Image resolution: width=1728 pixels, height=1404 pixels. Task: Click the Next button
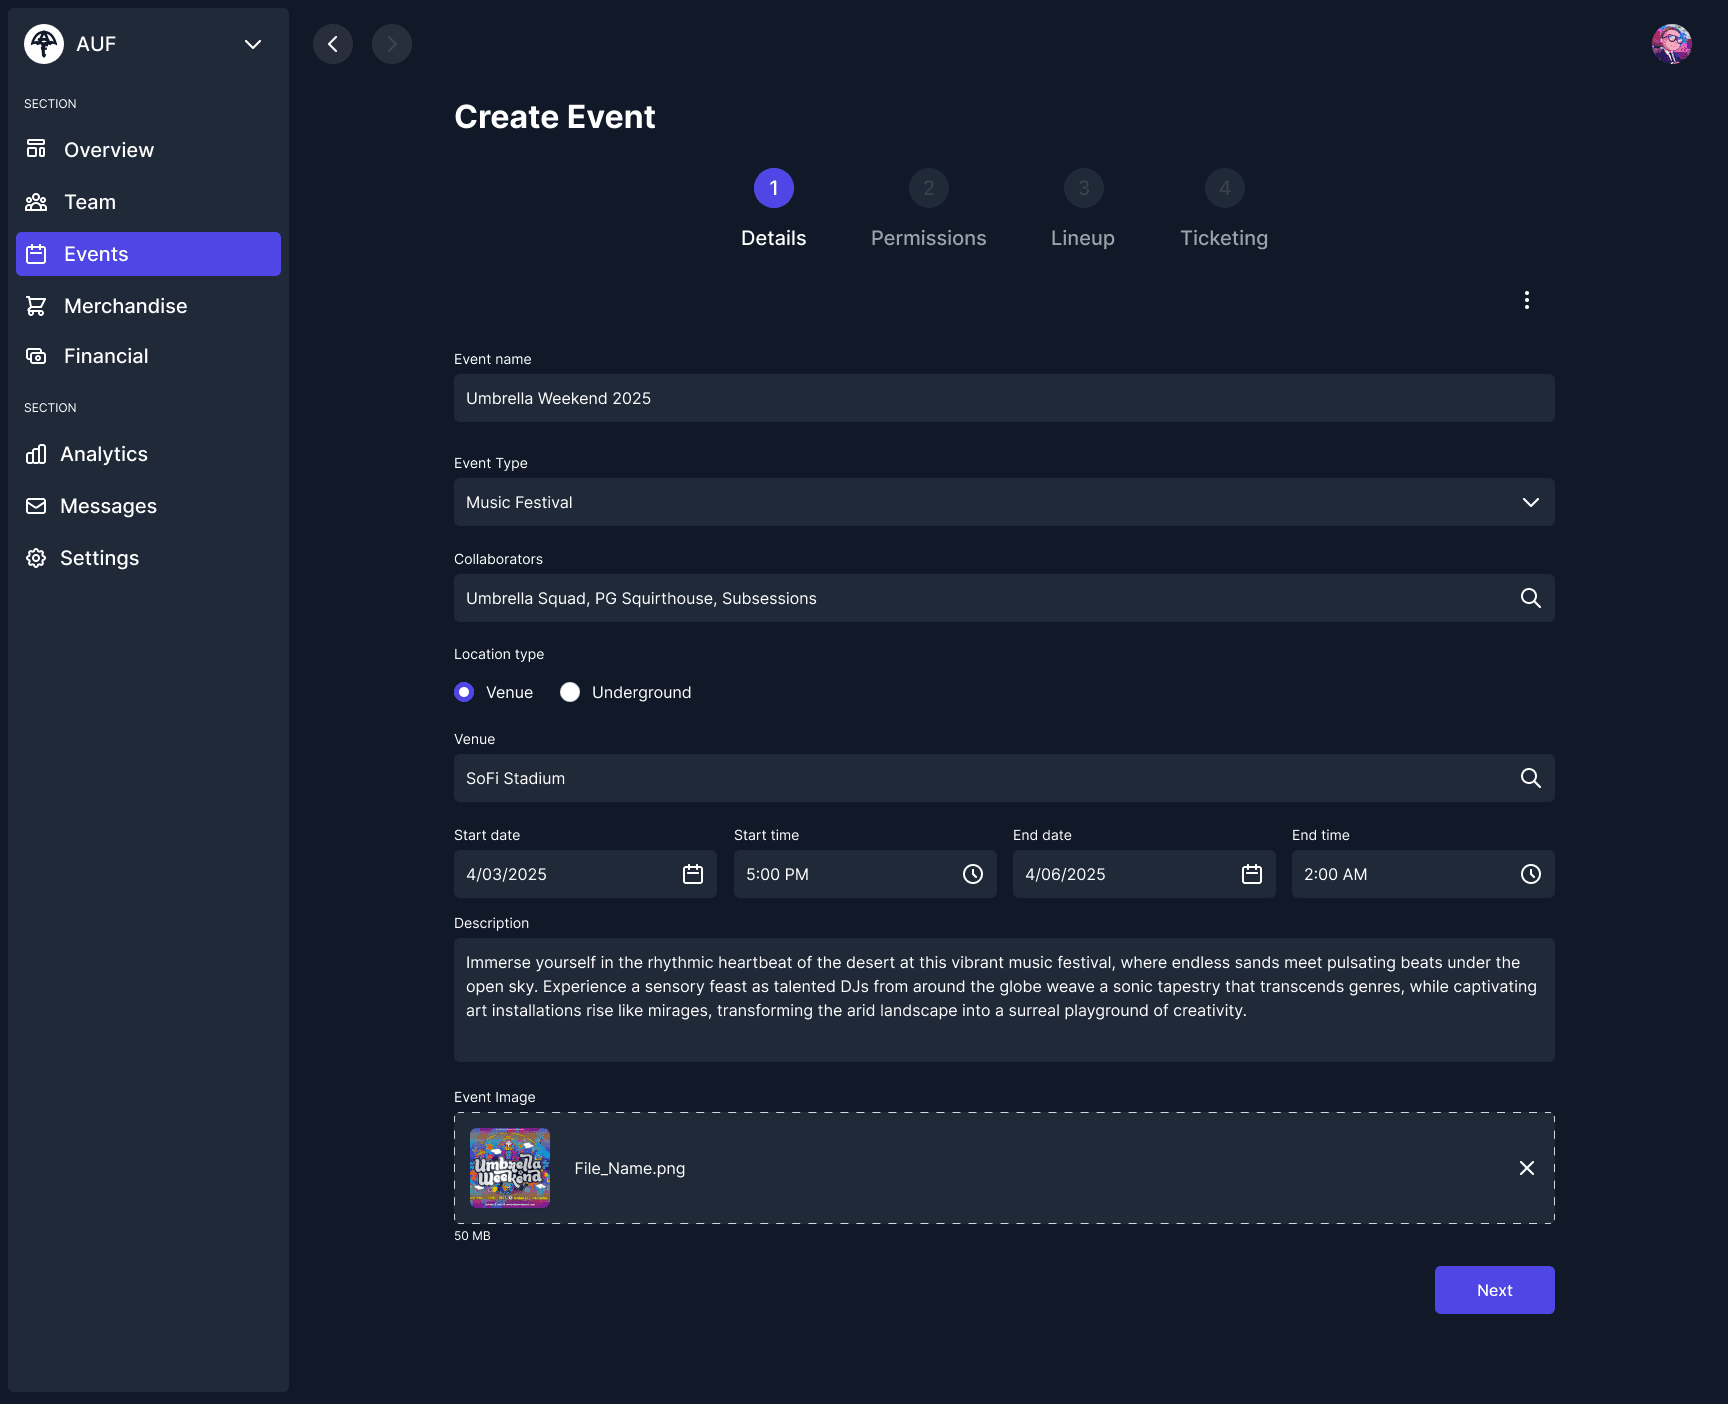pos(1494,1290)
